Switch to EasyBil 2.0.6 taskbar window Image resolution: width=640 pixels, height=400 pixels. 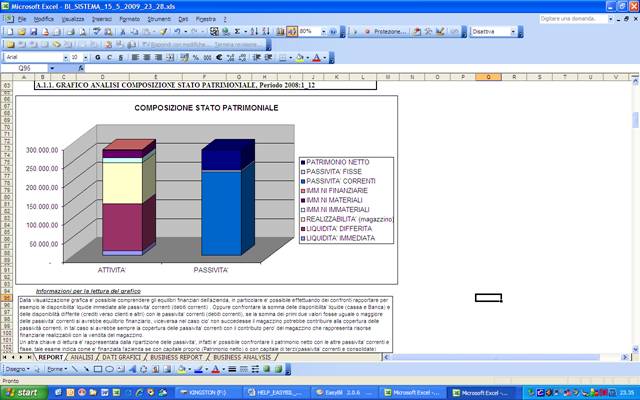coord(344,393)
